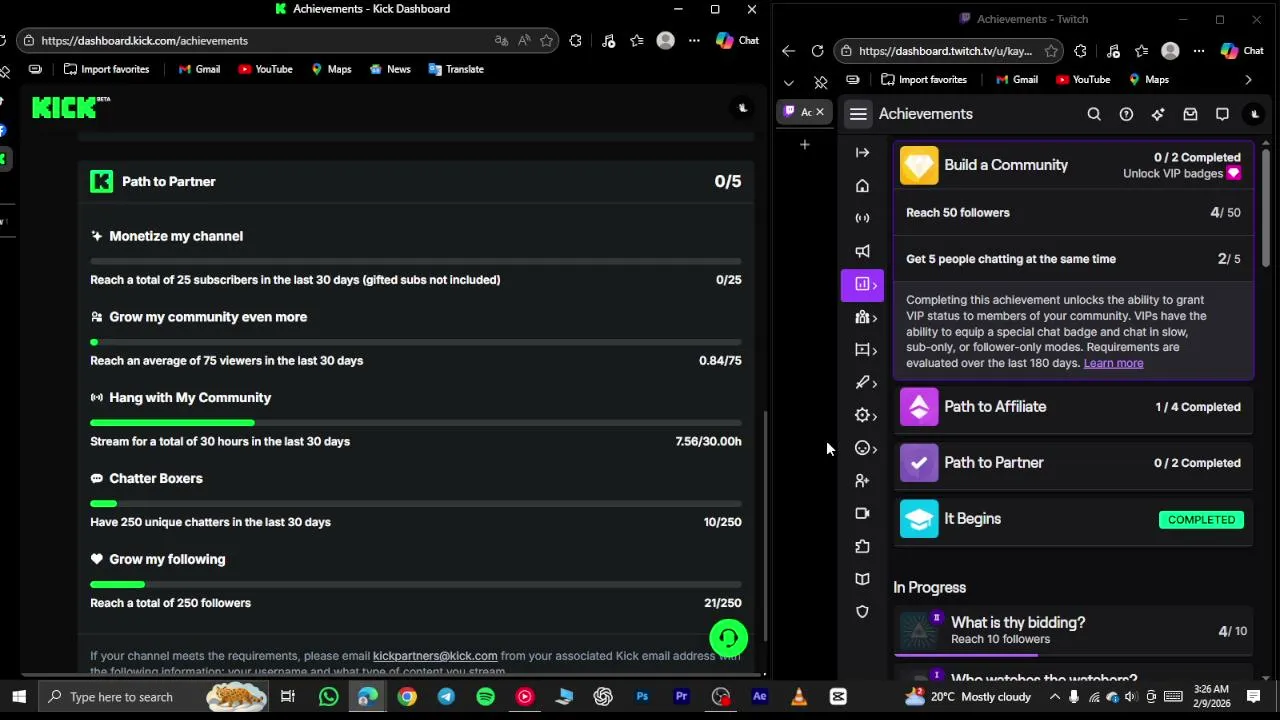The width and height of the screenshot is (1280, 720).
Task: Open Import favorites in Twitch window
Action: [923, 80]
